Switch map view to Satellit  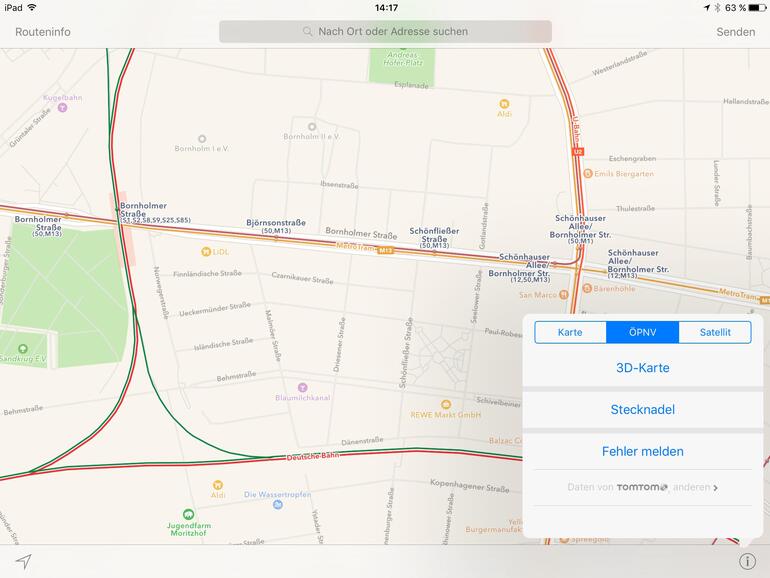click(x=715, y=332)
